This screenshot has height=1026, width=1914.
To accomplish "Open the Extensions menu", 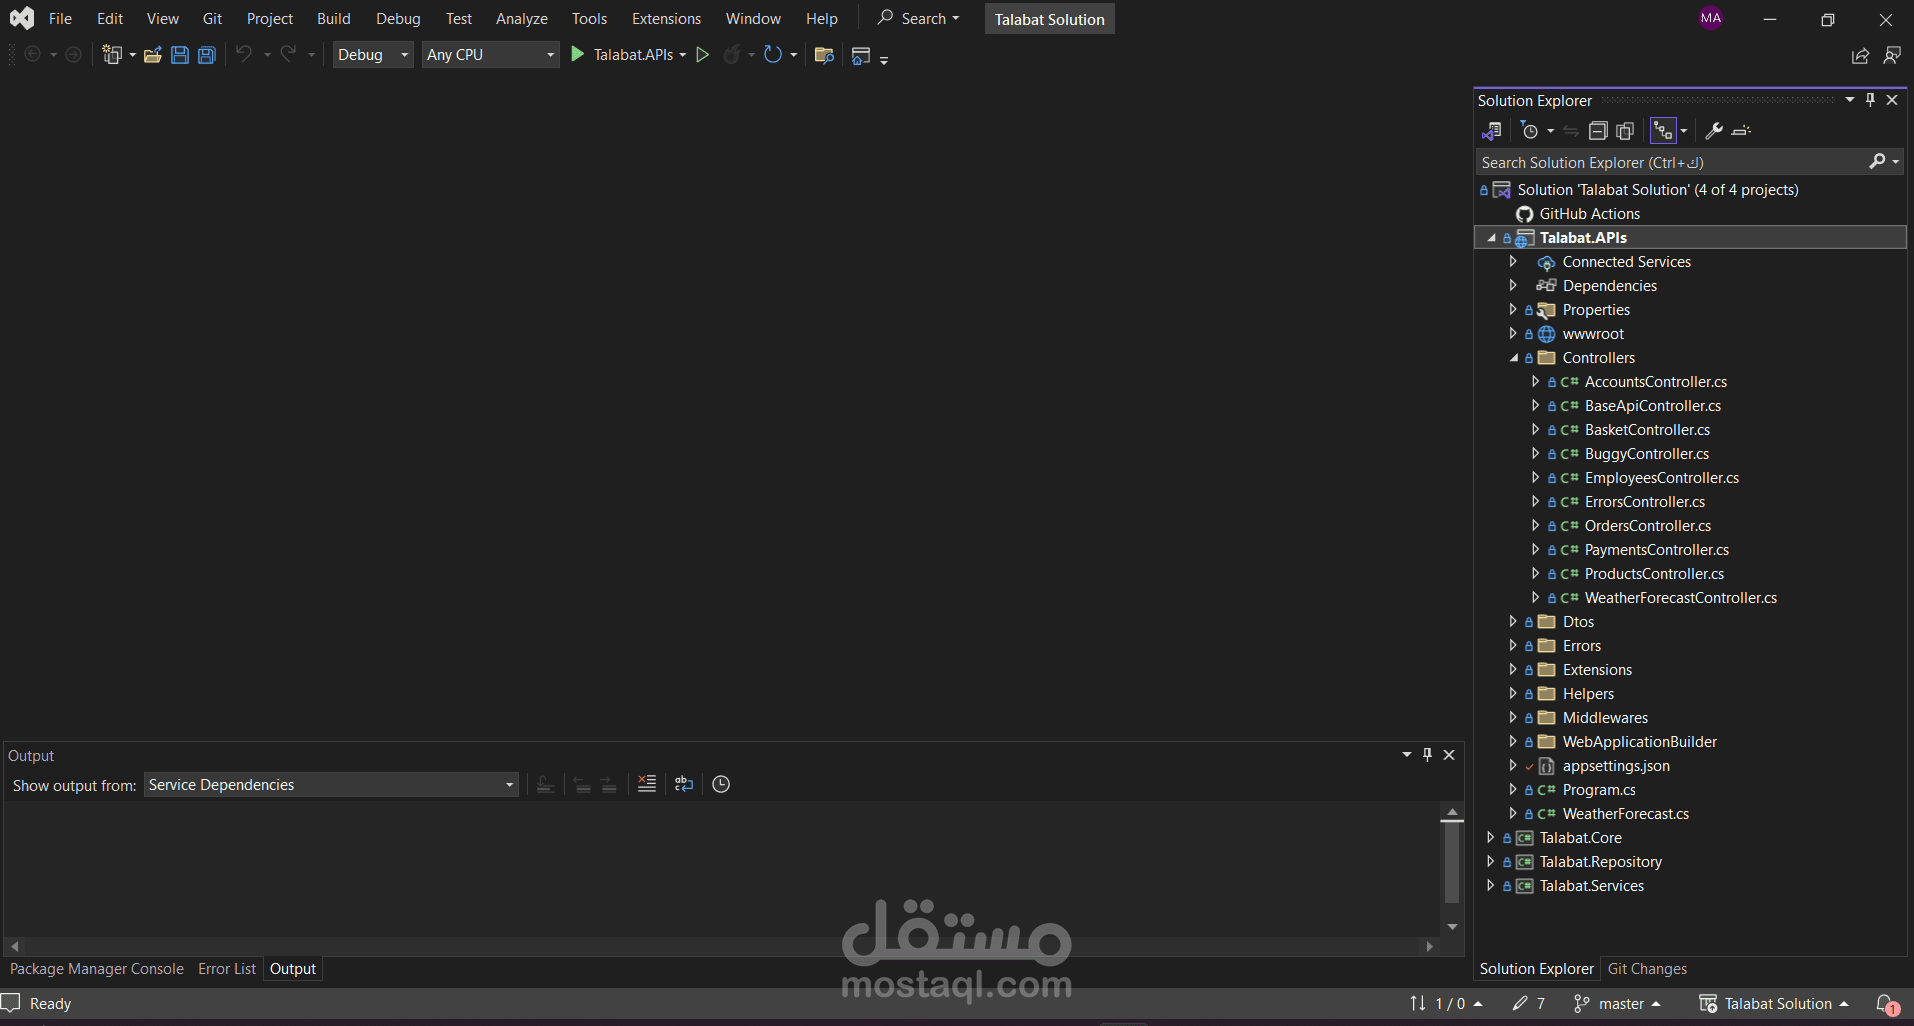I will (666, 19).
